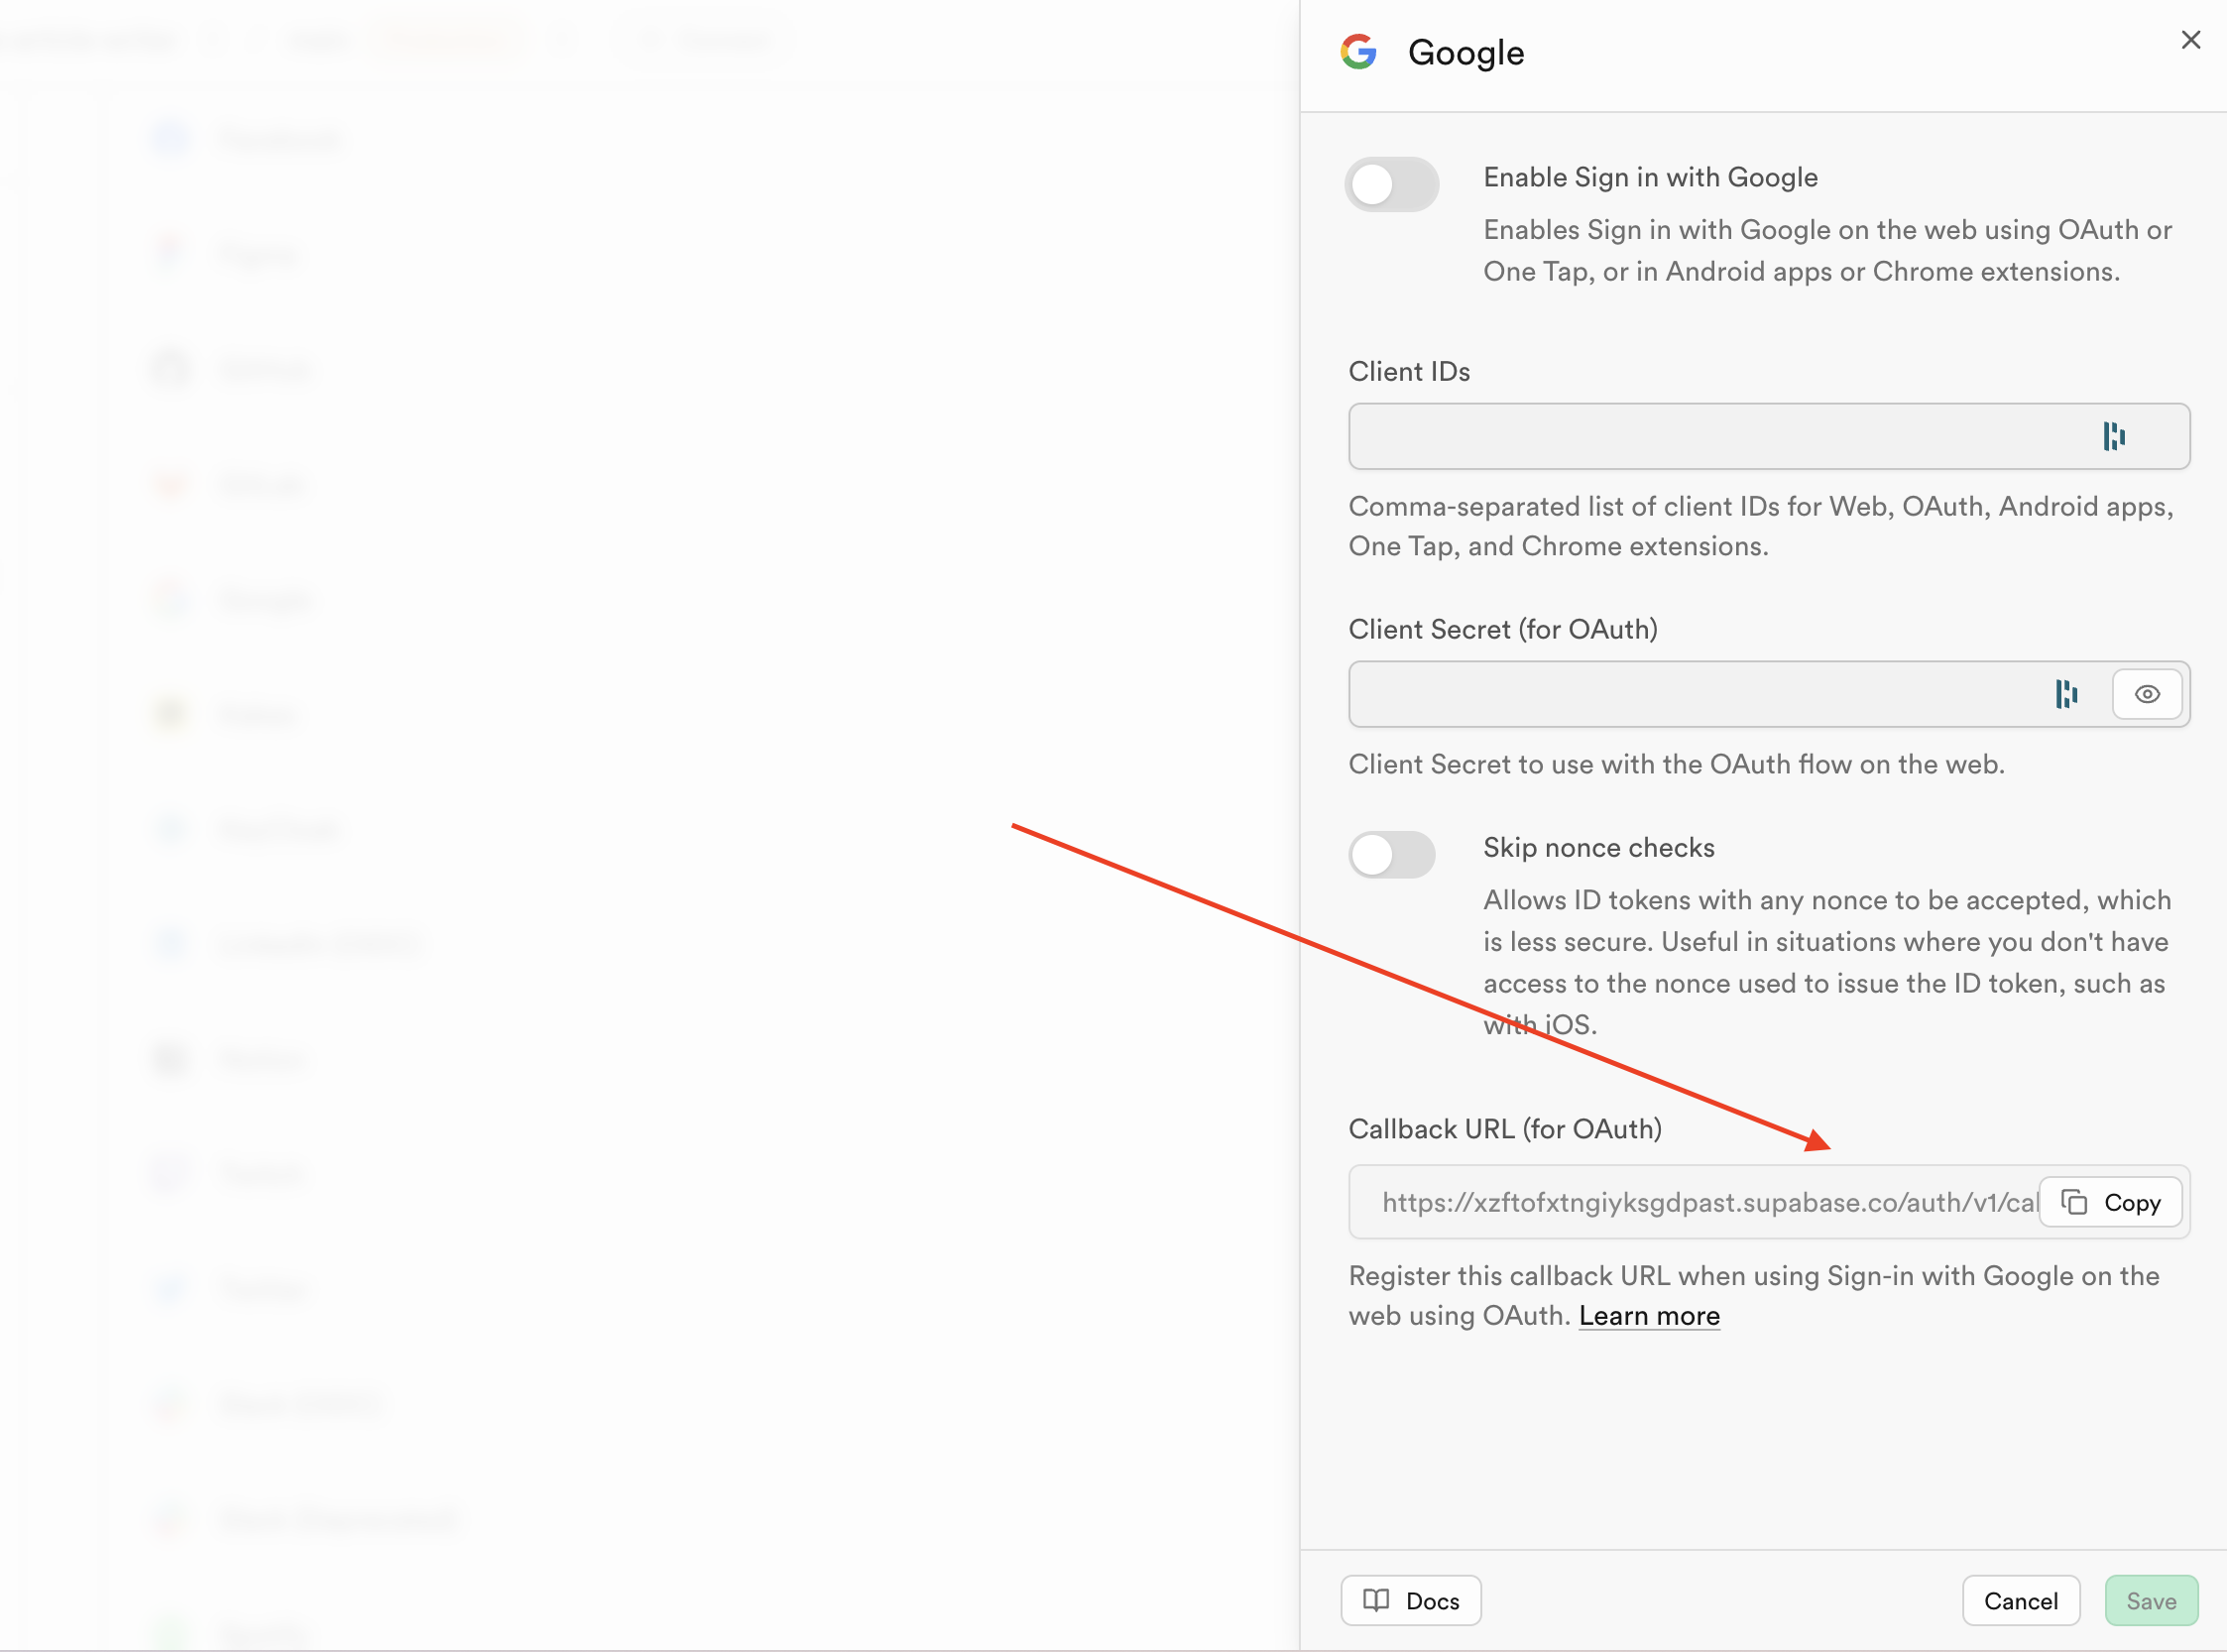Click the Callback URL (for OAuth) label
Viewport: 2227px width, 1652px height.
pyautogui.click(x=1505, y=1129)
